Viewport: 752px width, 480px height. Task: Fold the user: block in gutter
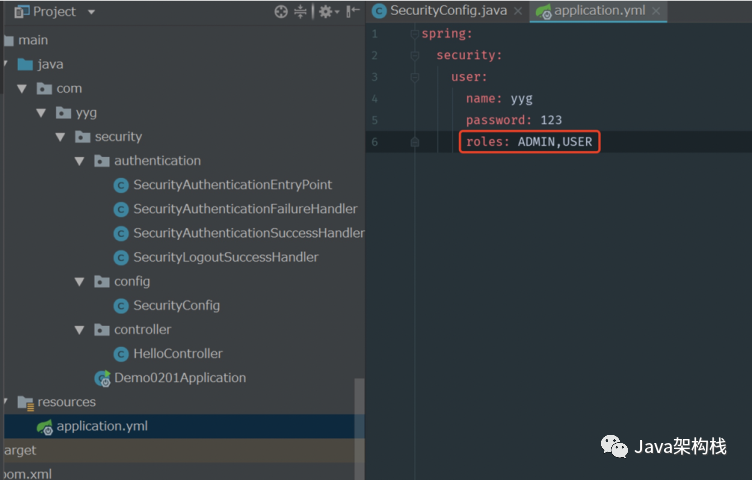[415, 77]
